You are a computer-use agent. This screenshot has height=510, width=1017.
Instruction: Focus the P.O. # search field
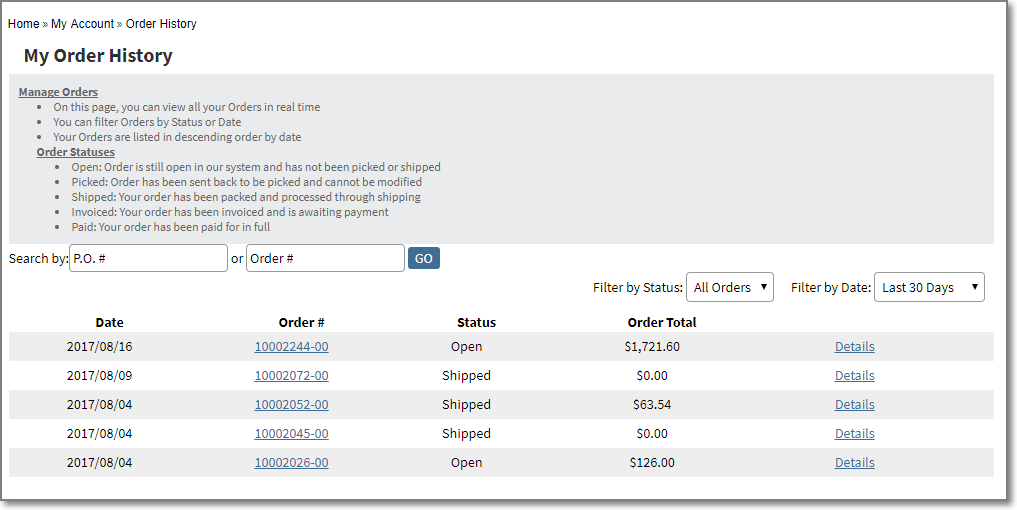[x=149, y=258]
